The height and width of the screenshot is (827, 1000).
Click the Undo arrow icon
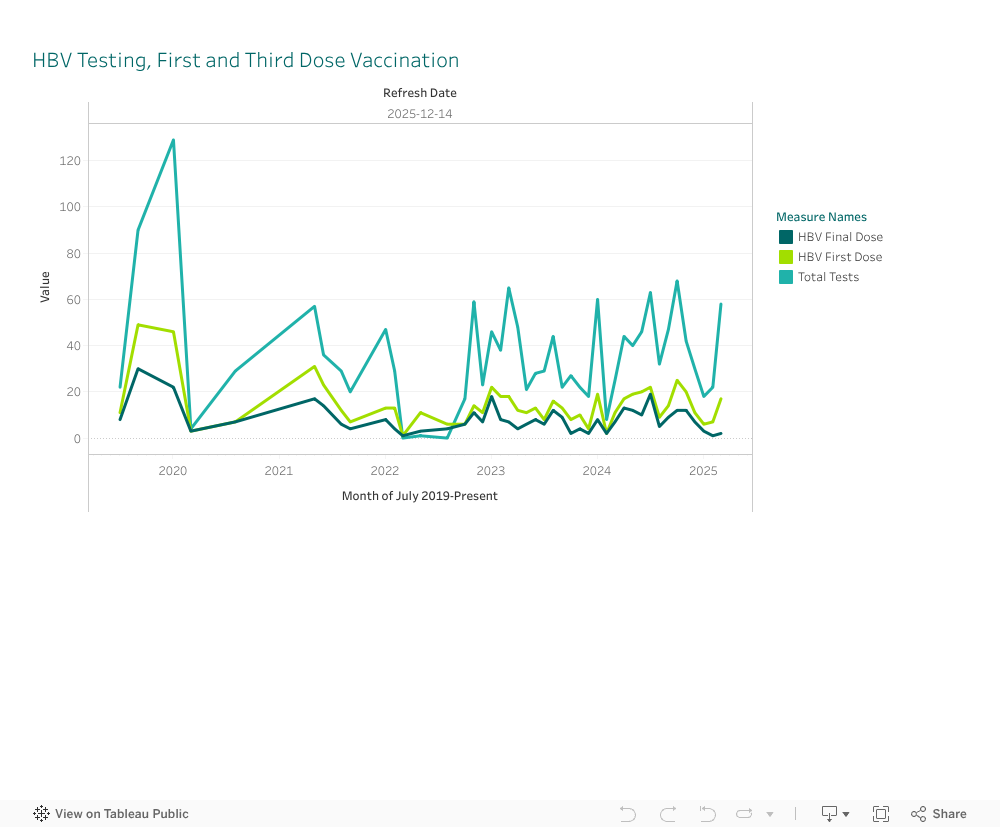[628, 814]
